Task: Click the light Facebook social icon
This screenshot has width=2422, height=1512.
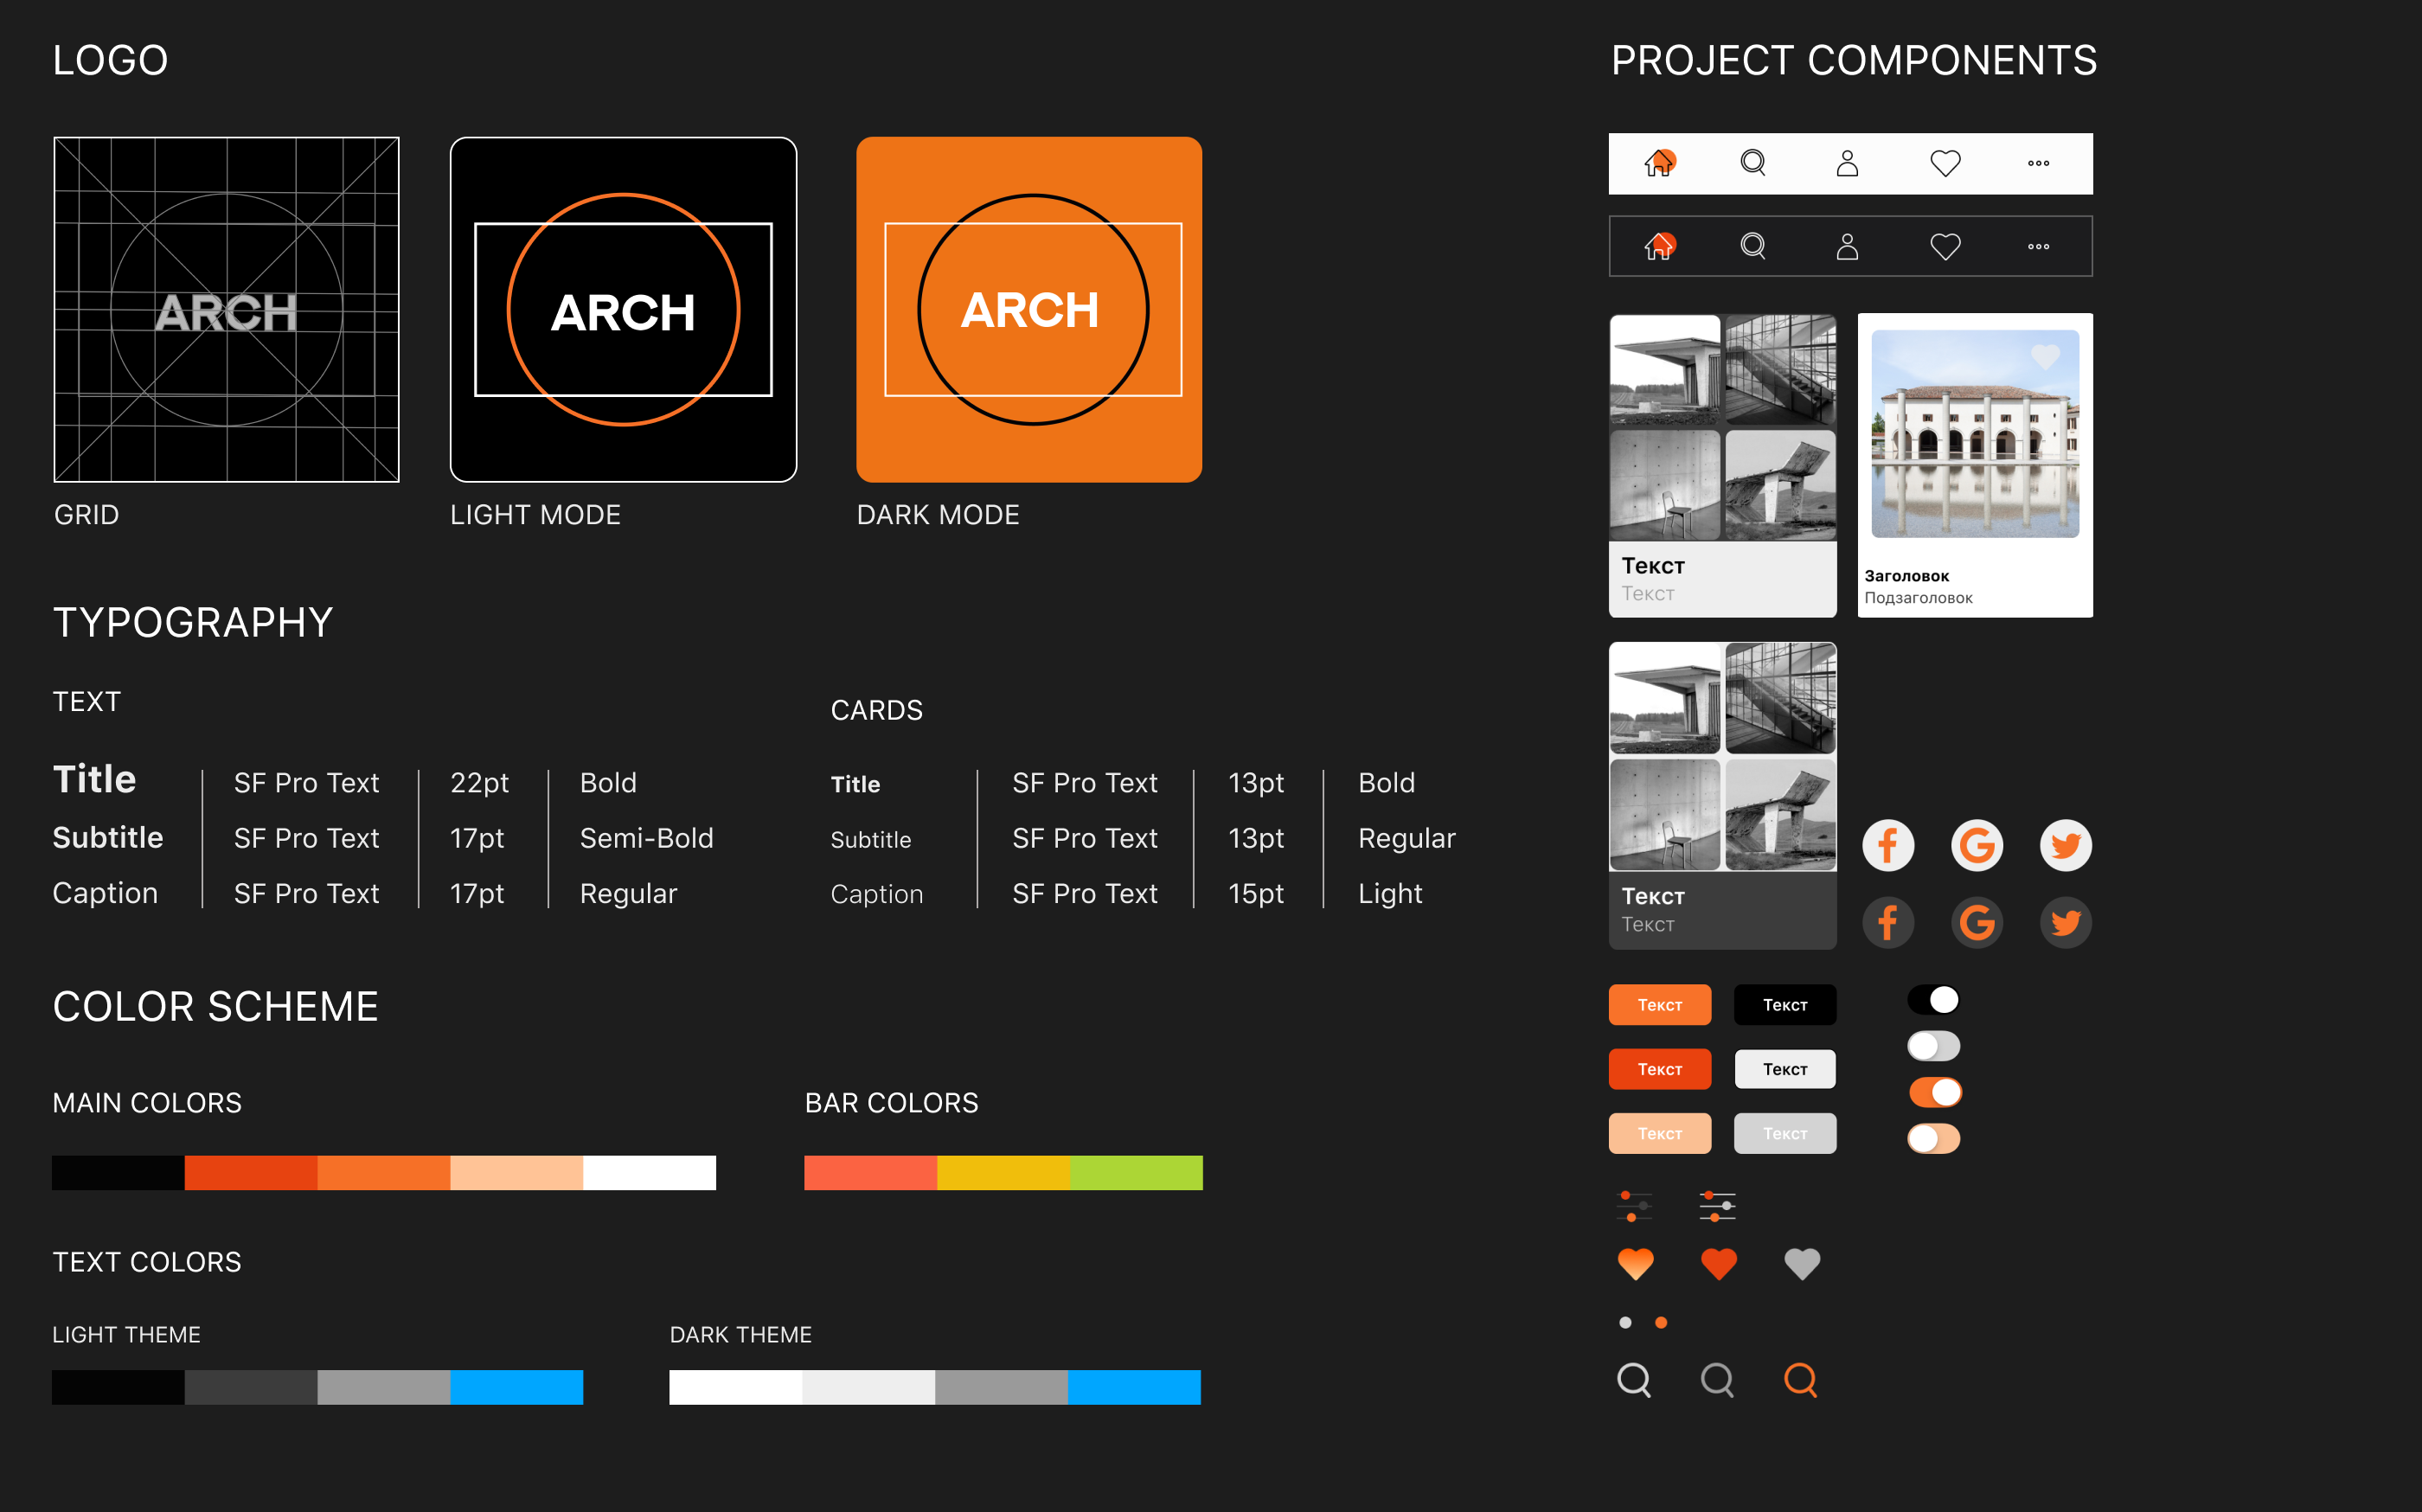Action: (1888, 846)
